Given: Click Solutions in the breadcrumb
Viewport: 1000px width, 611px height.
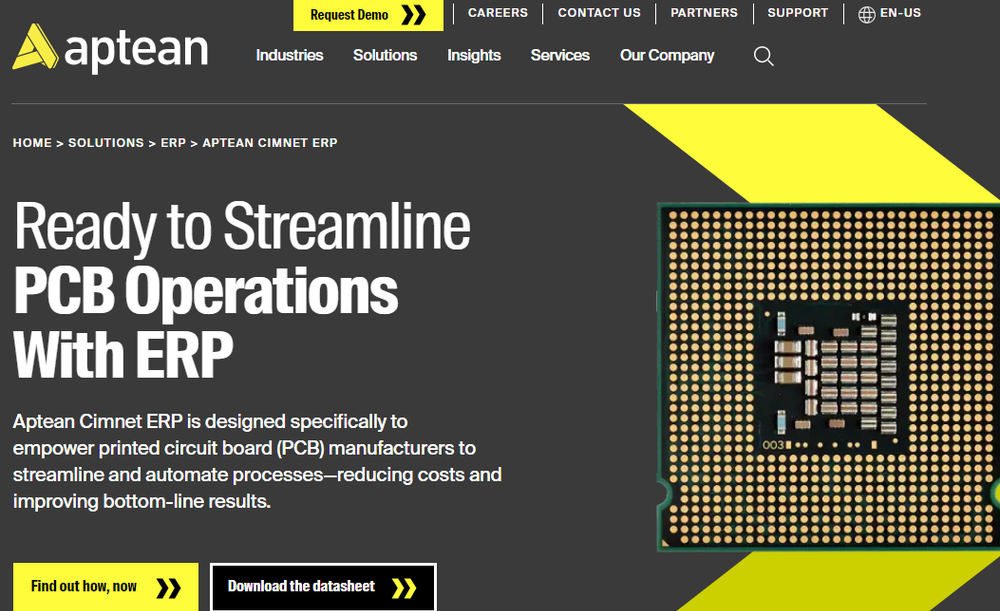Looking at the screenshot, I should (106, 143).
